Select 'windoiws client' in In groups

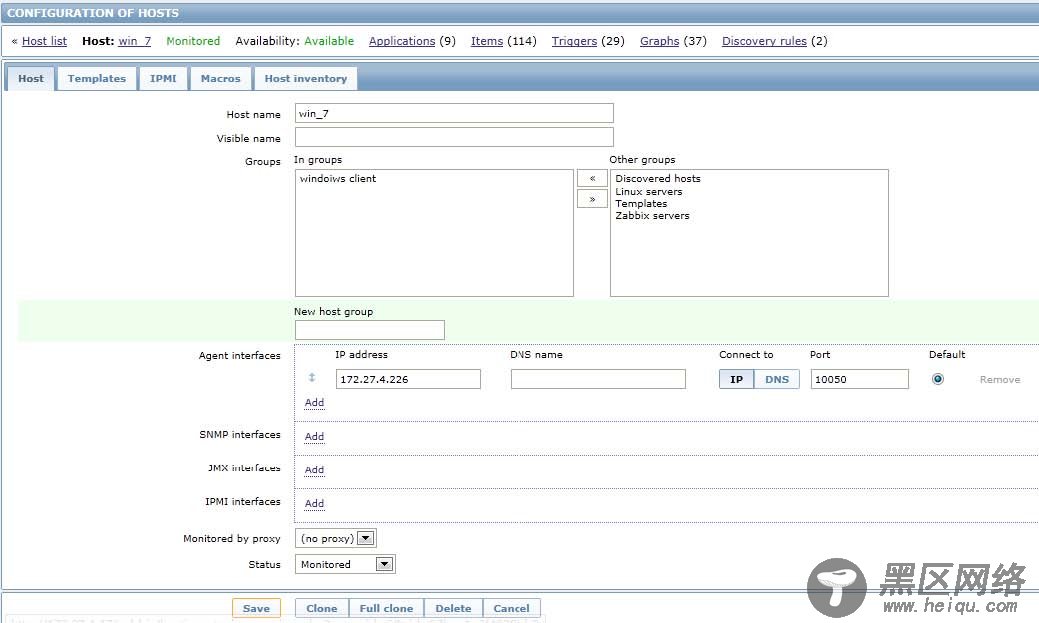[x=338, y=178]
